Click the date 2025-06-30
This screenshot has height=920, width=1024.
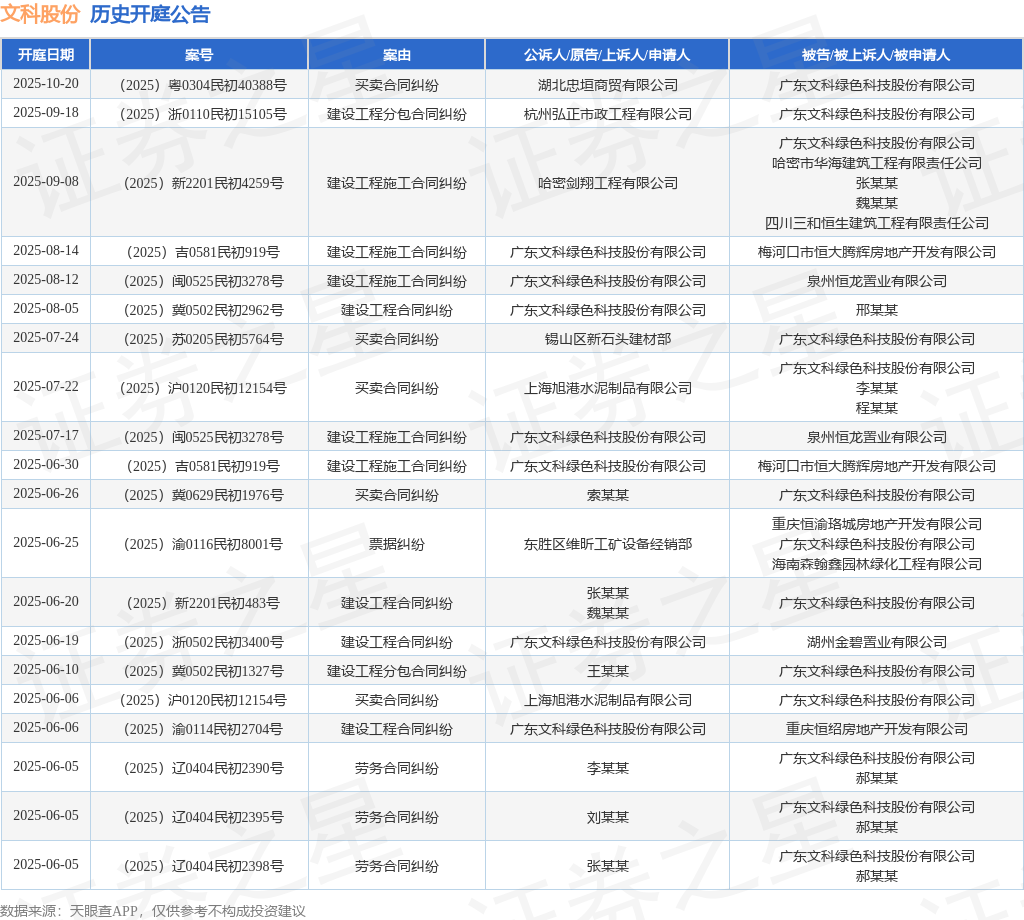click(x=46, y=464)
